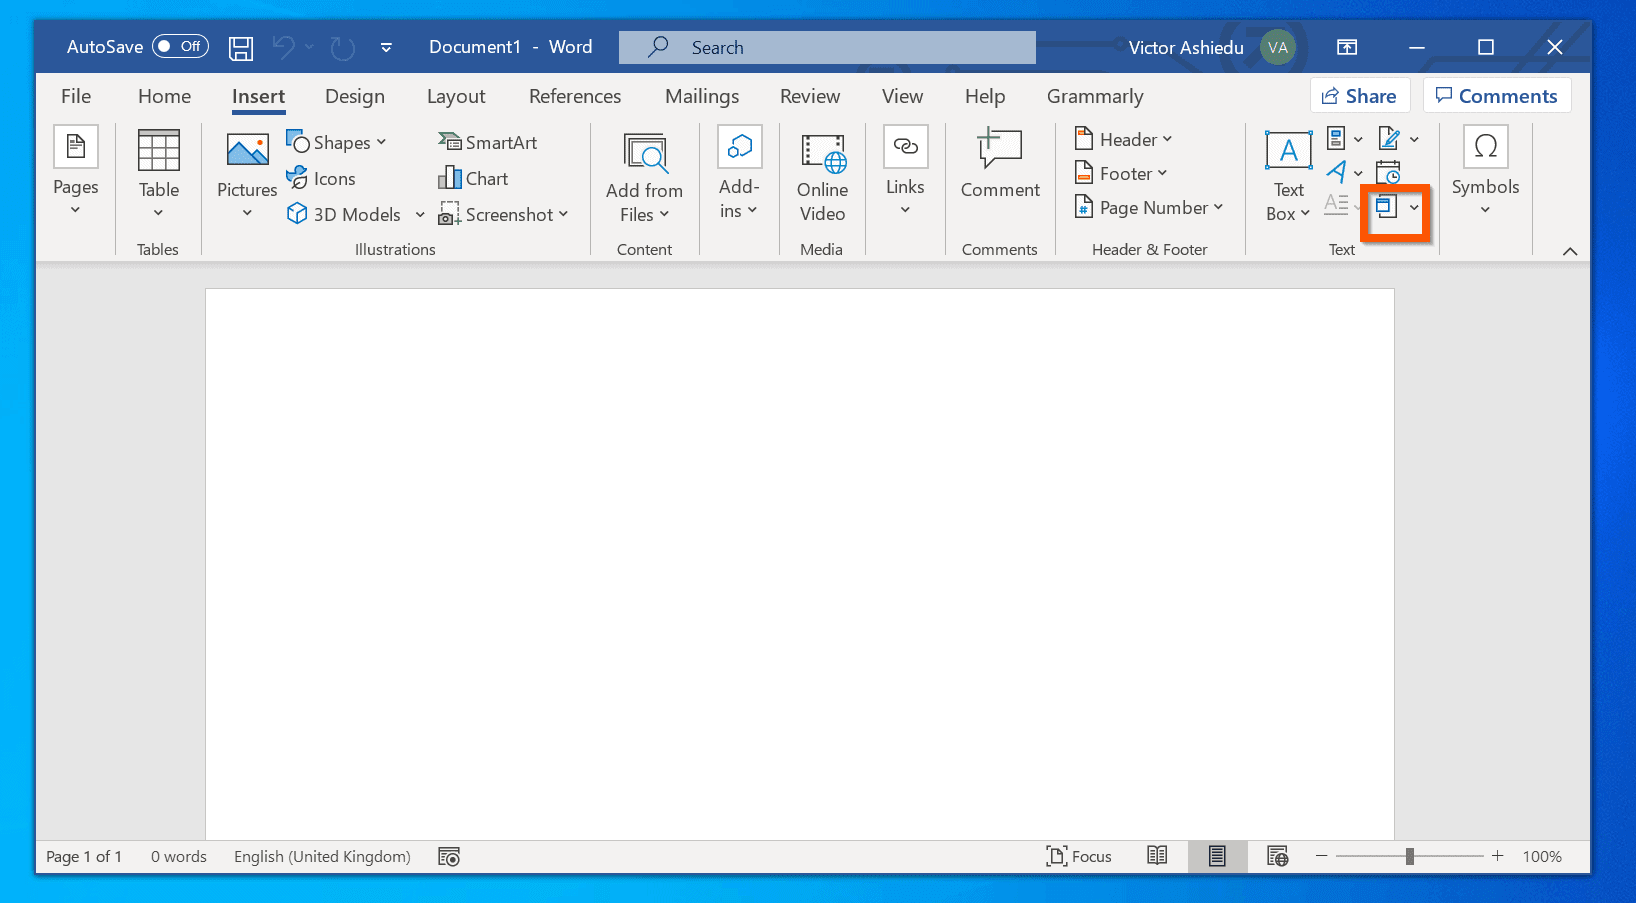Open the Screenshot dropdown
The width and height of the screenshot is (1636, 903).
point(504,214)
